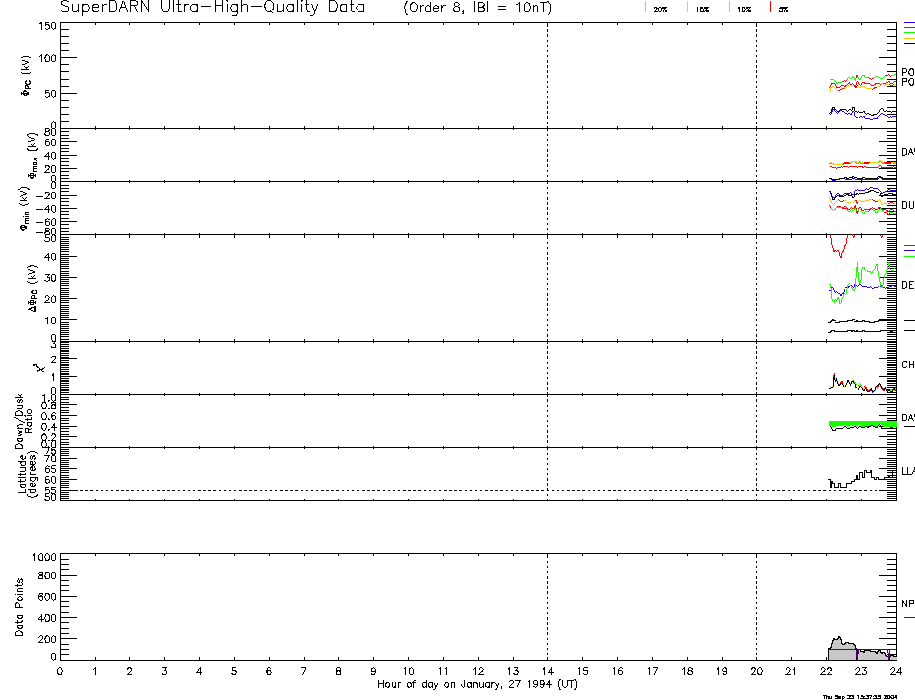Click the timestamp text at bottom right
Image resolution: width=915 pixels, height=700 pixels.
click(866, 696)
